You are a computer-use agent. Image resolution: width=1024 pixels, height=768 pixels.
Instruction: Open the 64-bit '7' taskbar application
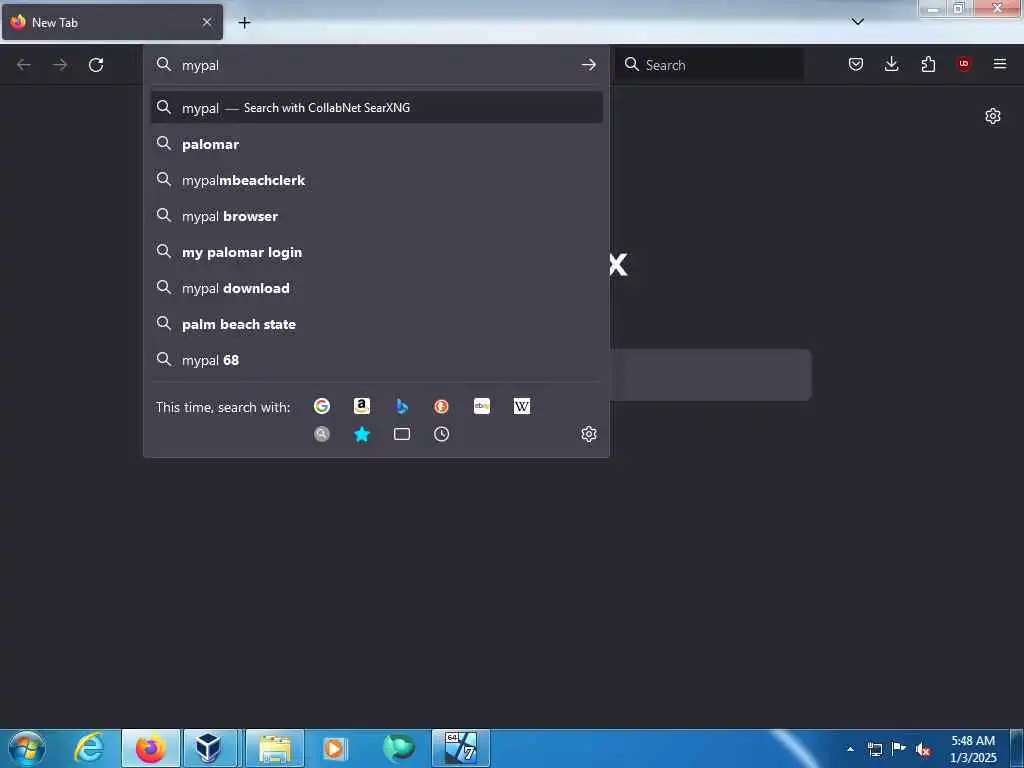tap(460, 748)
